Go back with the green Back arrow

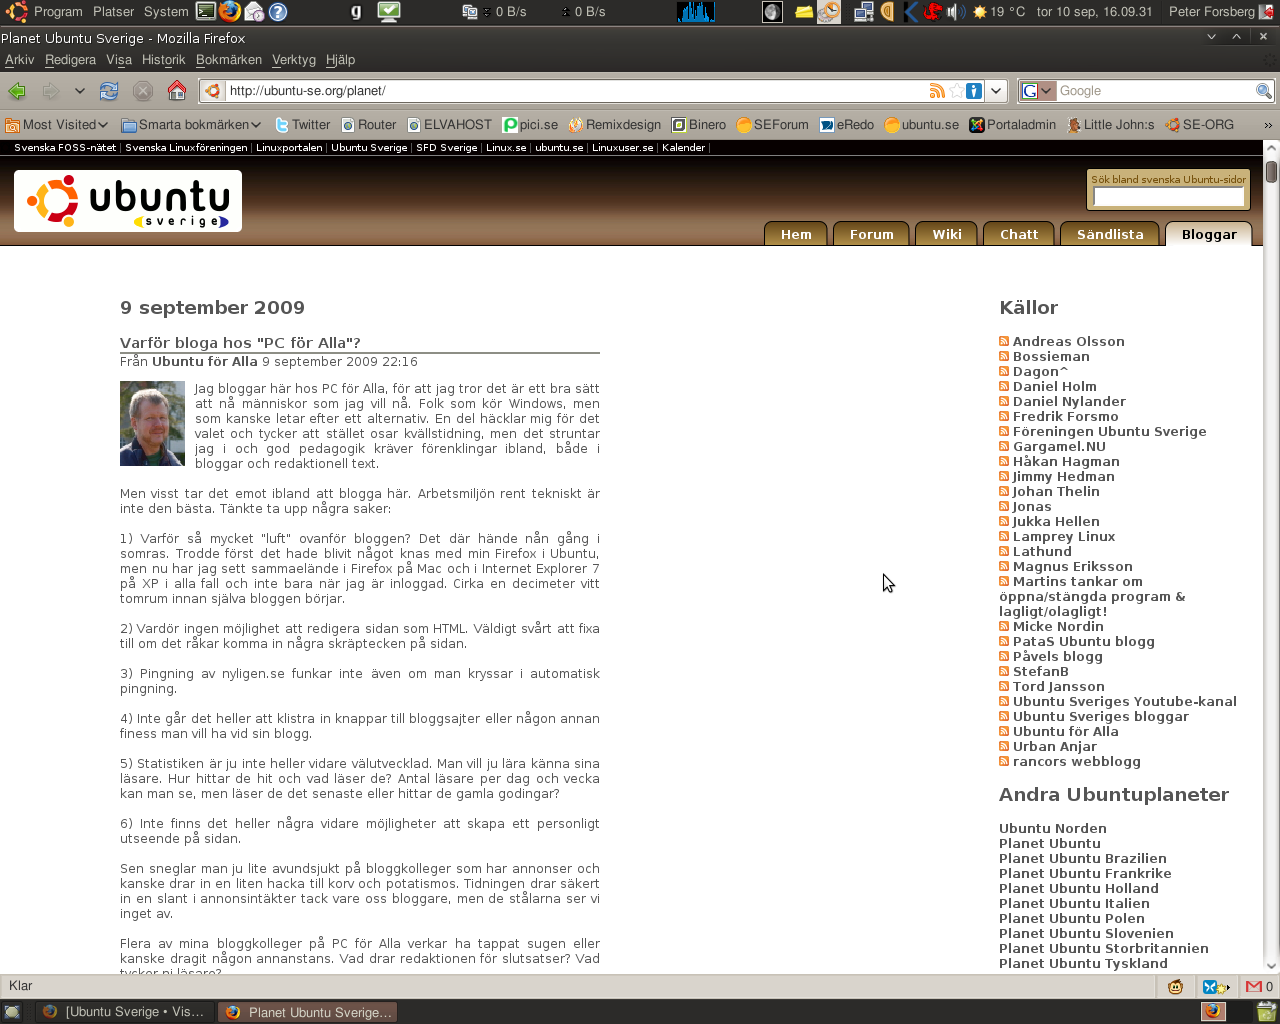17,91
